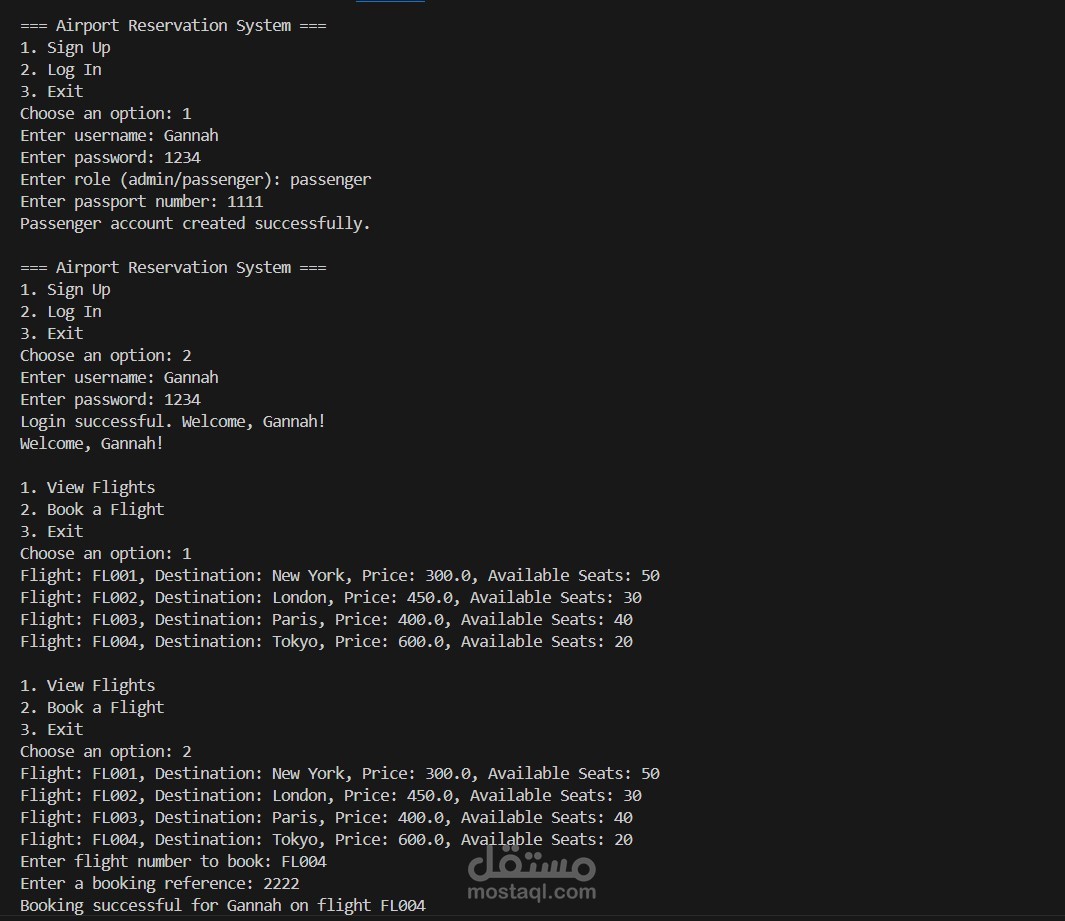Image resolution: width=1065 pixels, height=921 pixels.
Task: Click the standalone 'Welcome, Gannah!' line
Action: click(92, 443)
